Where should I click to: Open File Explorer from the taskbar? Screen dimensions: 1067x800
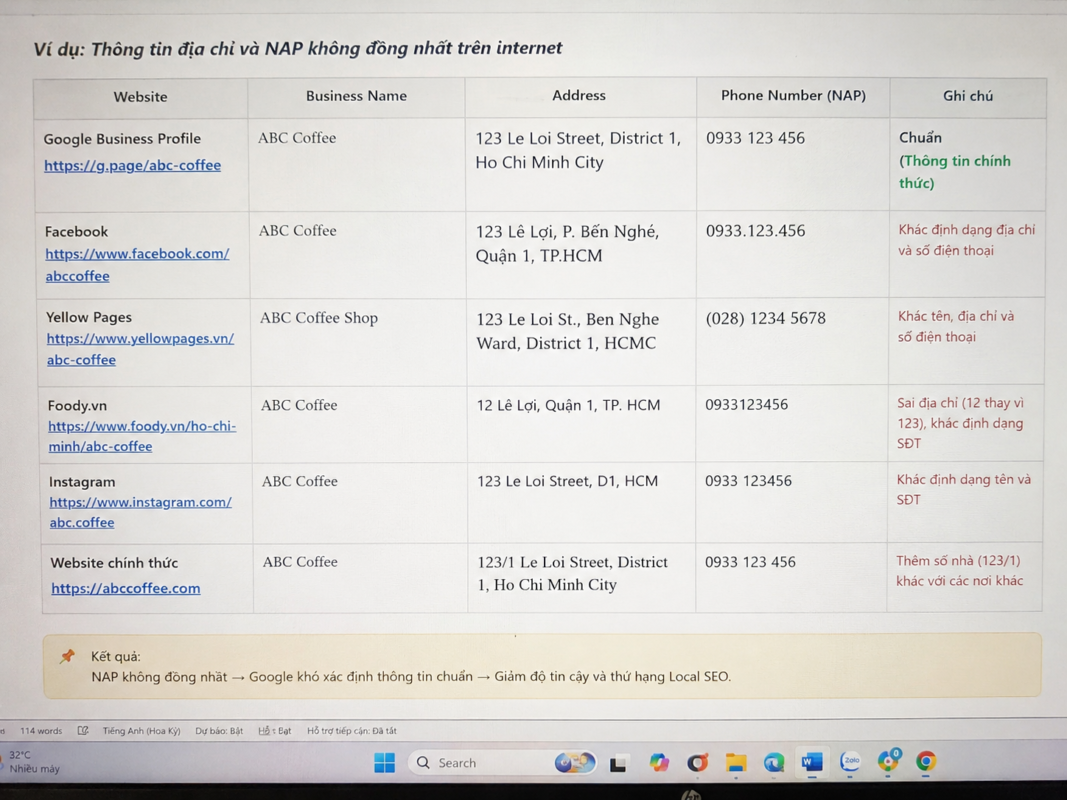736,763
